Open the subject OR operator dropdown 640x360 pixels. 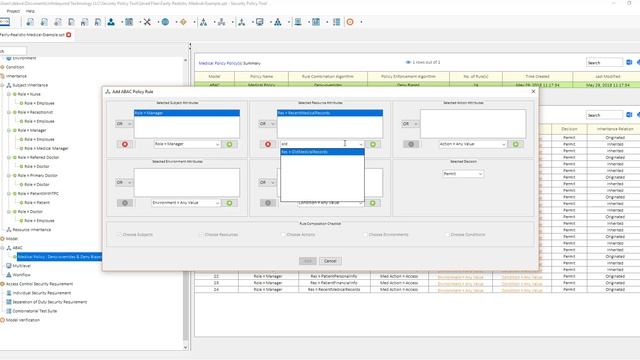pos(124,124)
